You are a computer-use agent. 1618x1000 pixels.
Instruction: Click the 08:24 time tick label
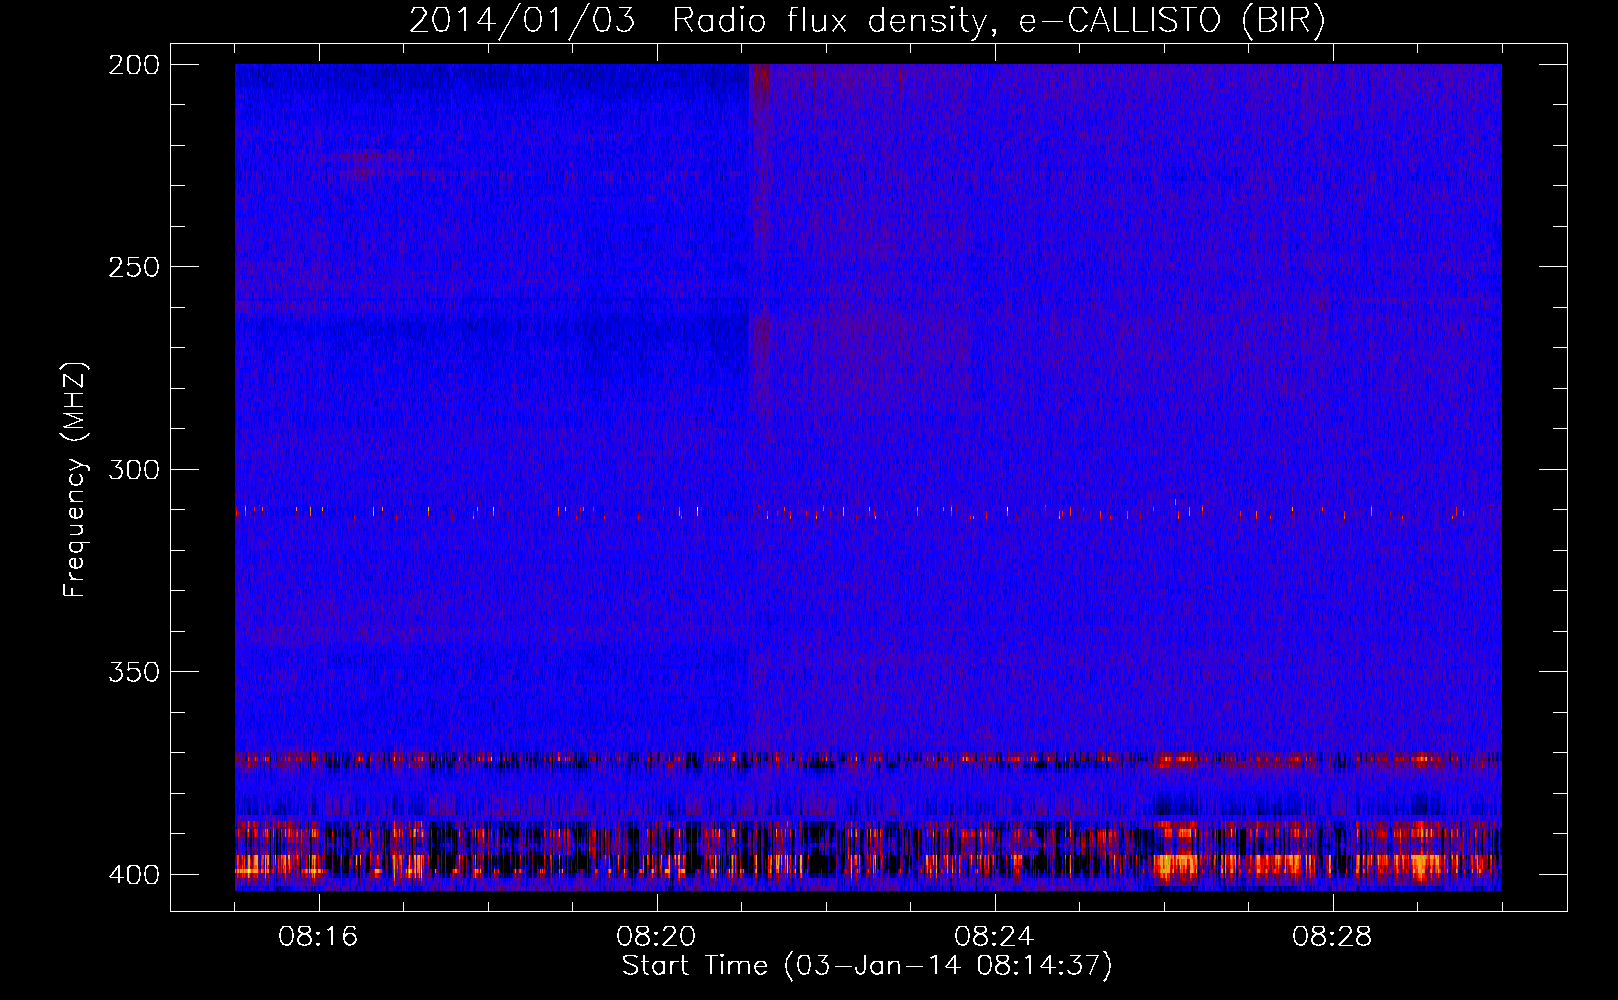(x=994, y=937)
